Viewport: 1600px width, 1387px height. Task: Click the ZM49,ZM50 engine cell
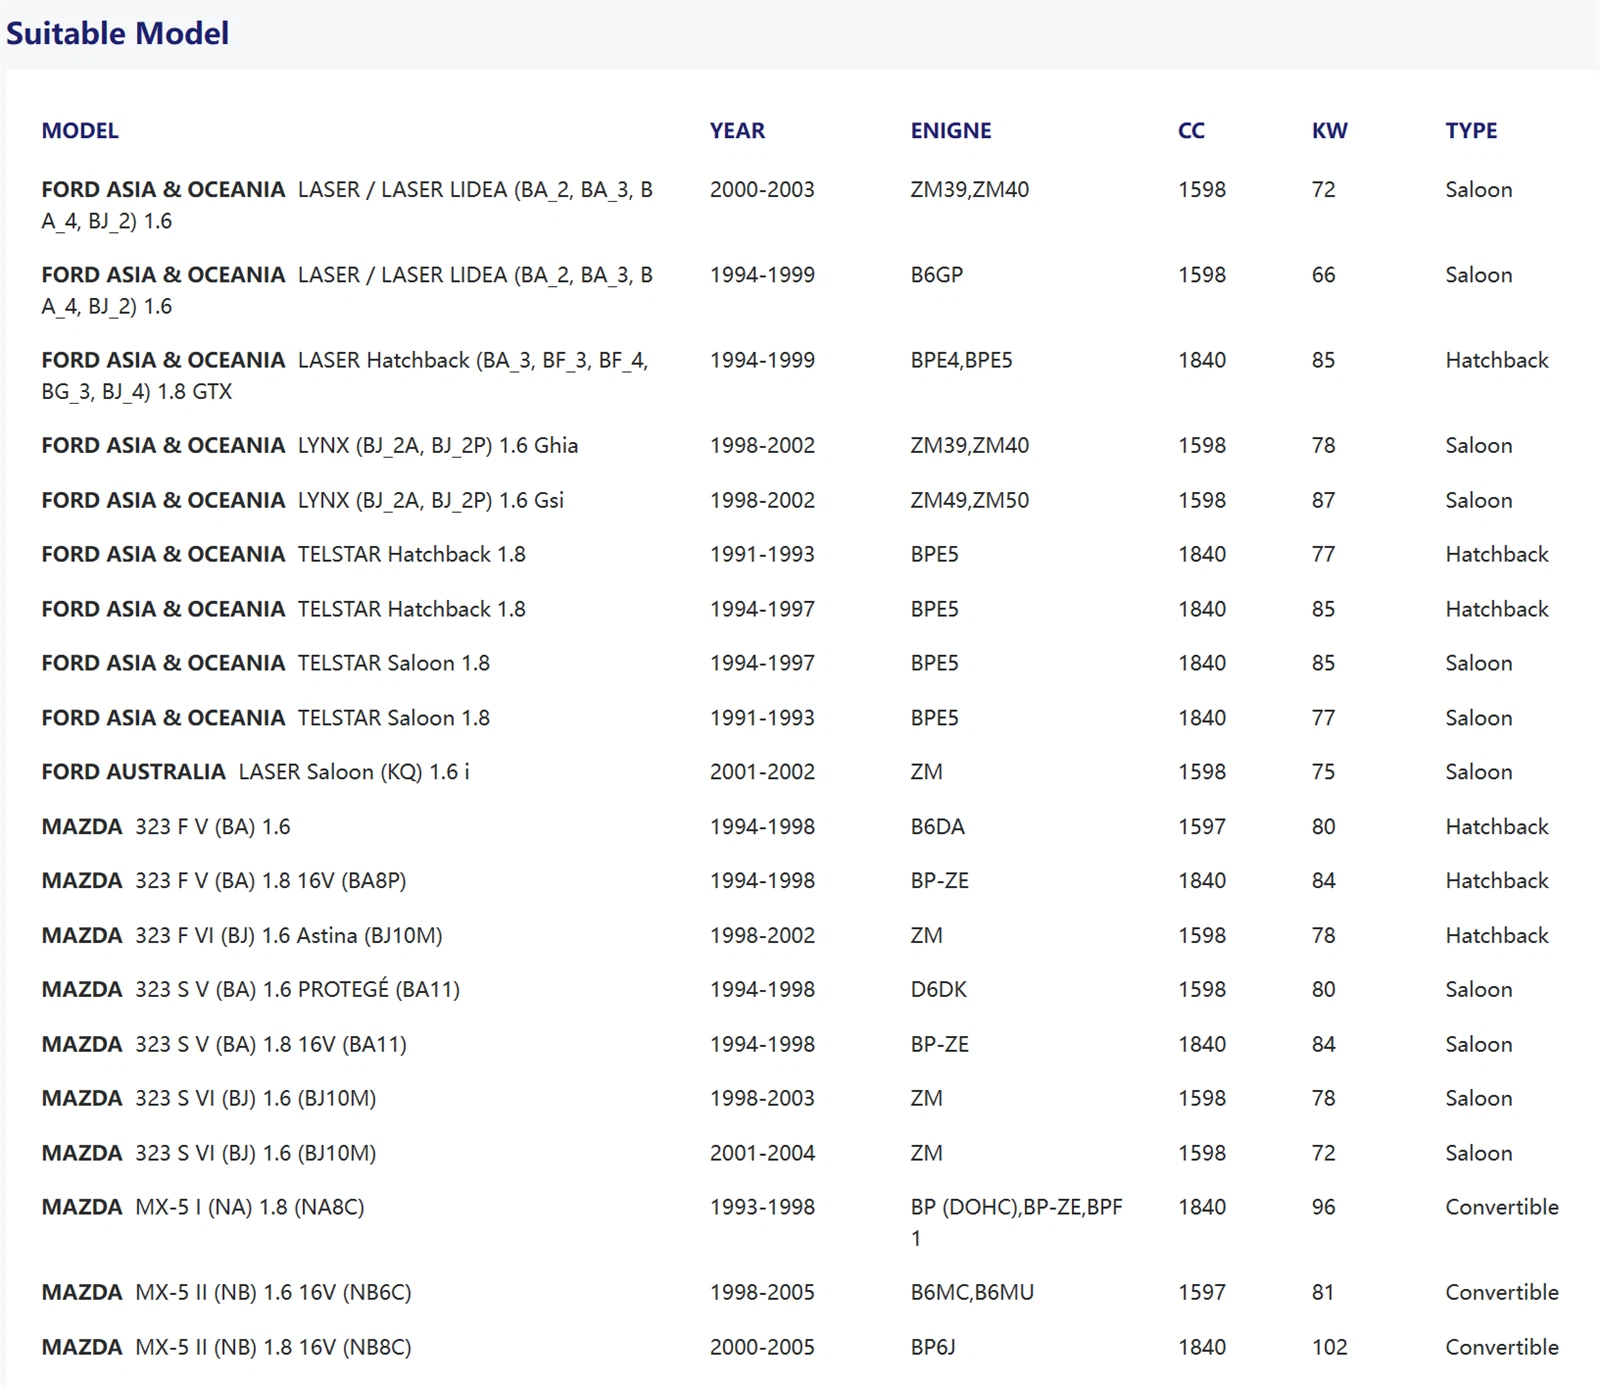(969, 500)
